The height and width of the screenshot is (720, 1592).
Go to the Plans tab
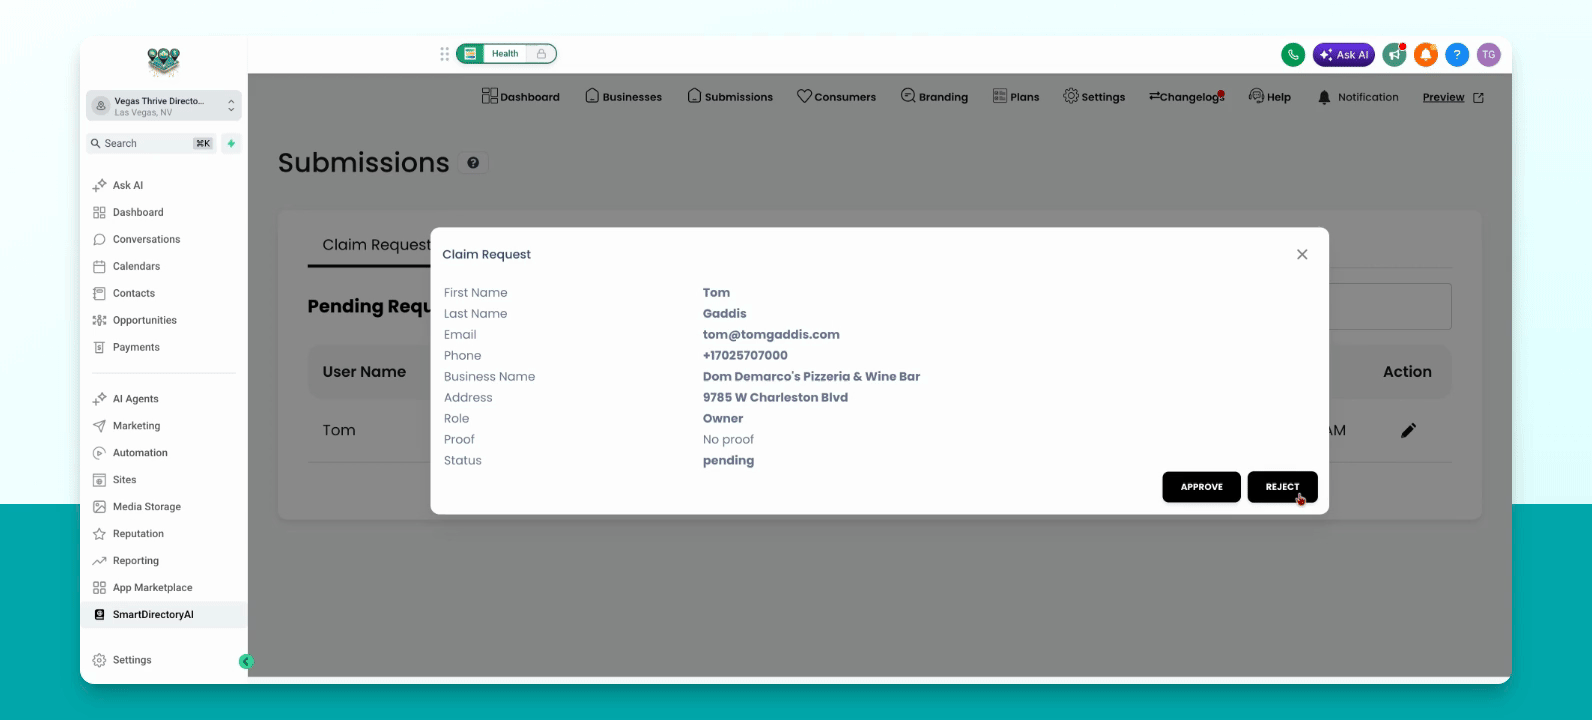coord(1016,97)
